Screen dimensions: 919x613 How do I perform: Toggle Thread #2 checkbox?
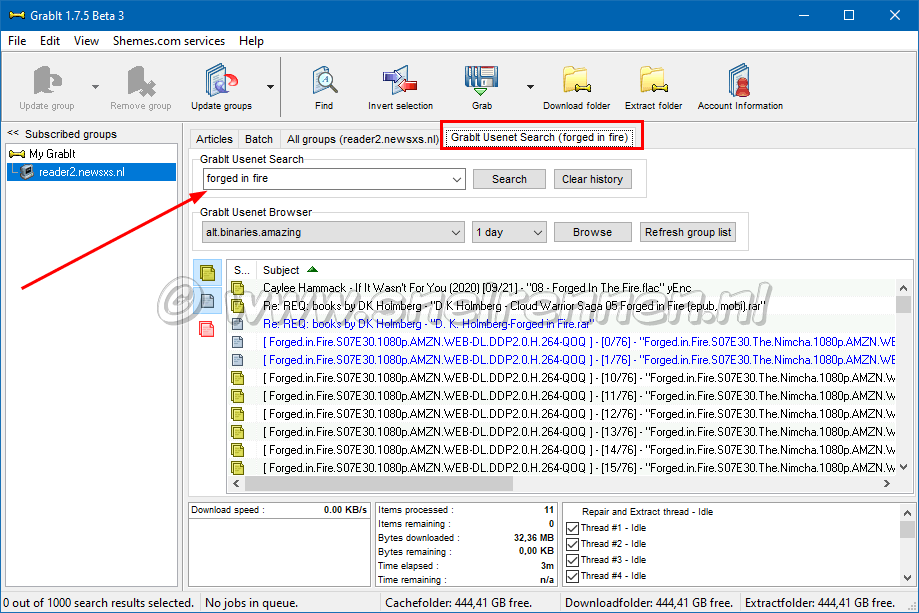(573, 544)
